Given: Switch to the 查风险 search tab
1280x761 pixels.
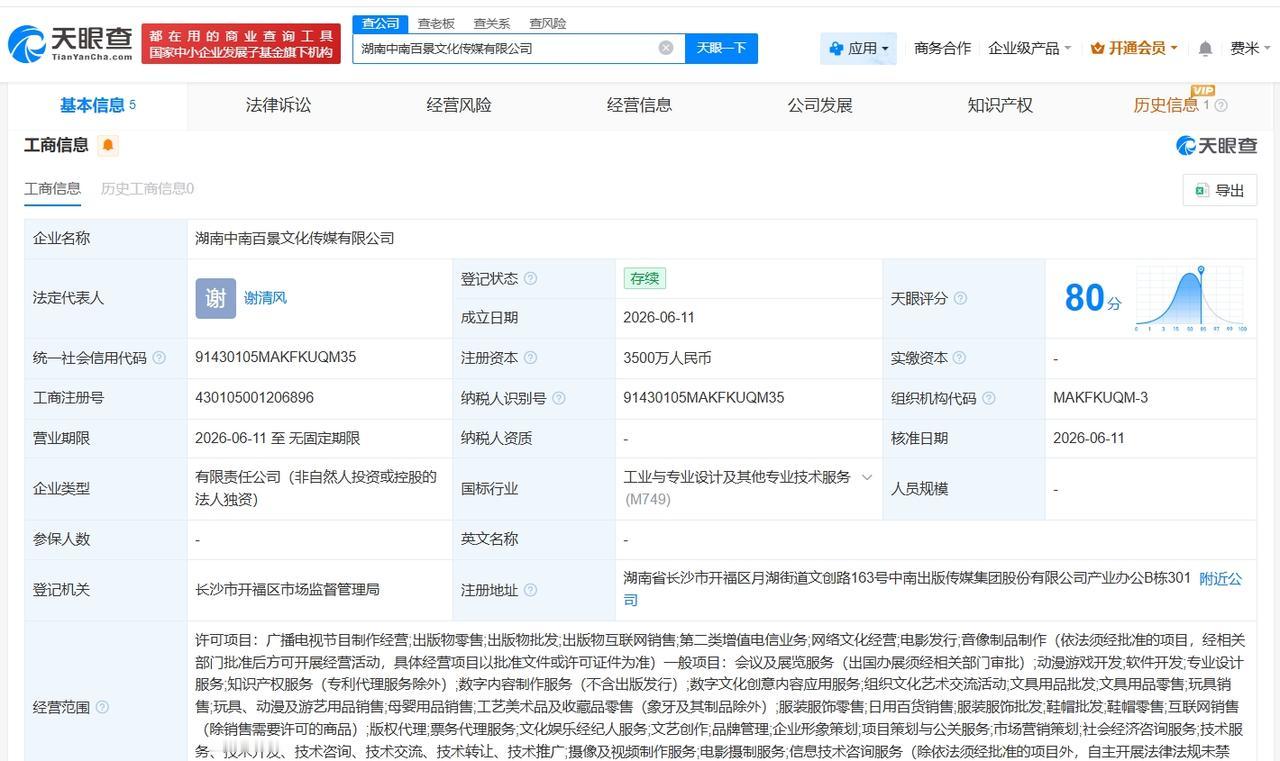Looking at the screenshot, I should click(x=547, y=23).
